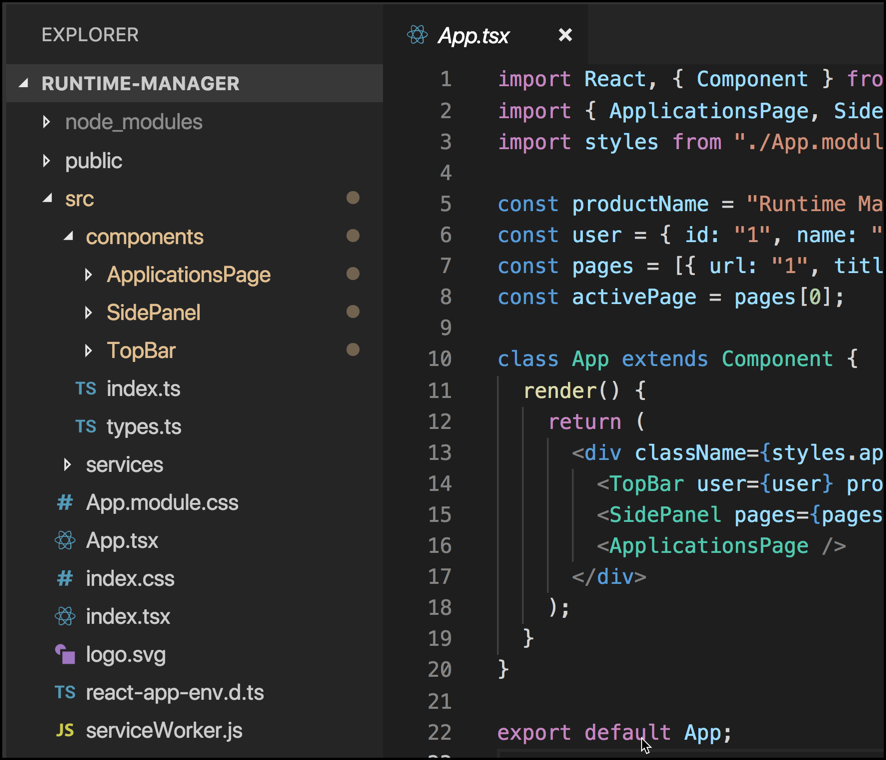
Task: Select the App.tsx editor tab
Action: pos(486,35)
